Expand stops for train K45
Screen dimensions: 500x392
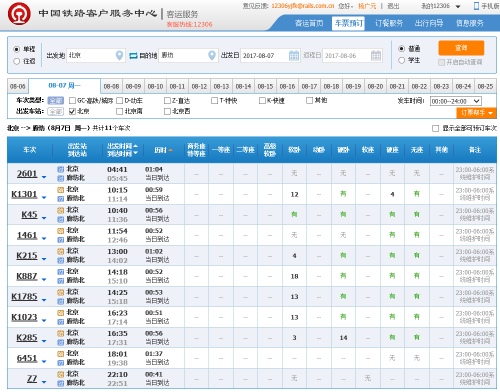pyautogui.click(x=44, y=218)
